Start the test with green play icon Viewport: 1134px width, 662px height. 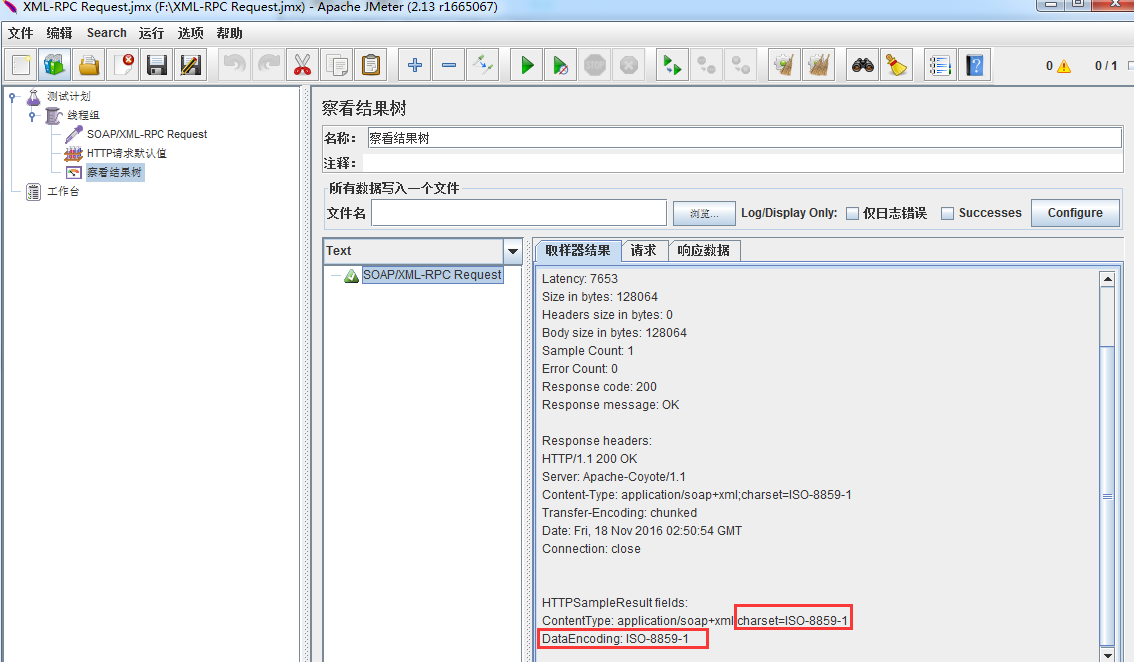point(526,65)
